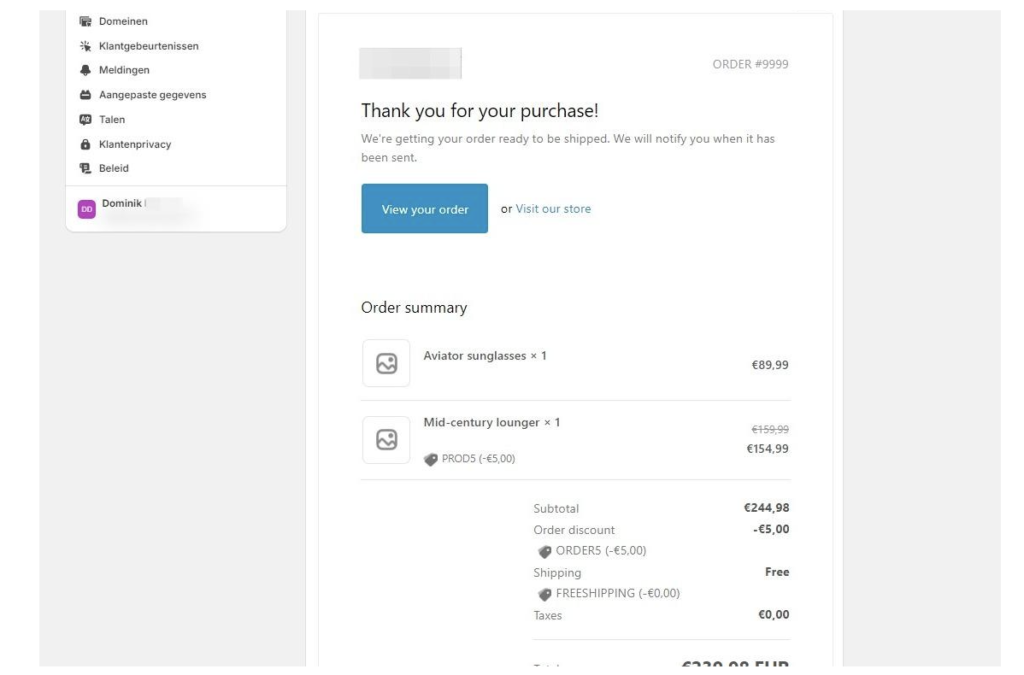Viewport: 1024px width, 675px height.
Task: Click the View your order button
Action: (424, 209)
